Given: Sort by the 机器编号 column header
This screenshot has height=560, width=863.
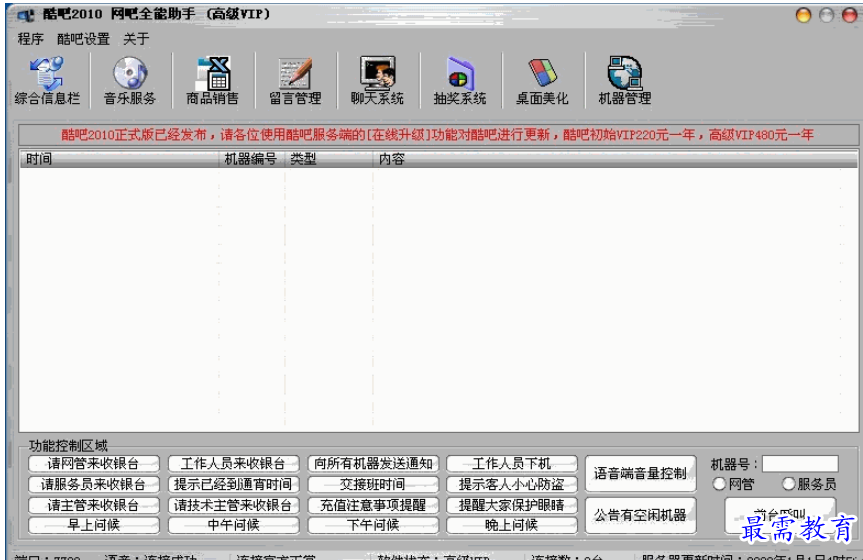Looking at the screenshot, I should click(x=252, y=159).
